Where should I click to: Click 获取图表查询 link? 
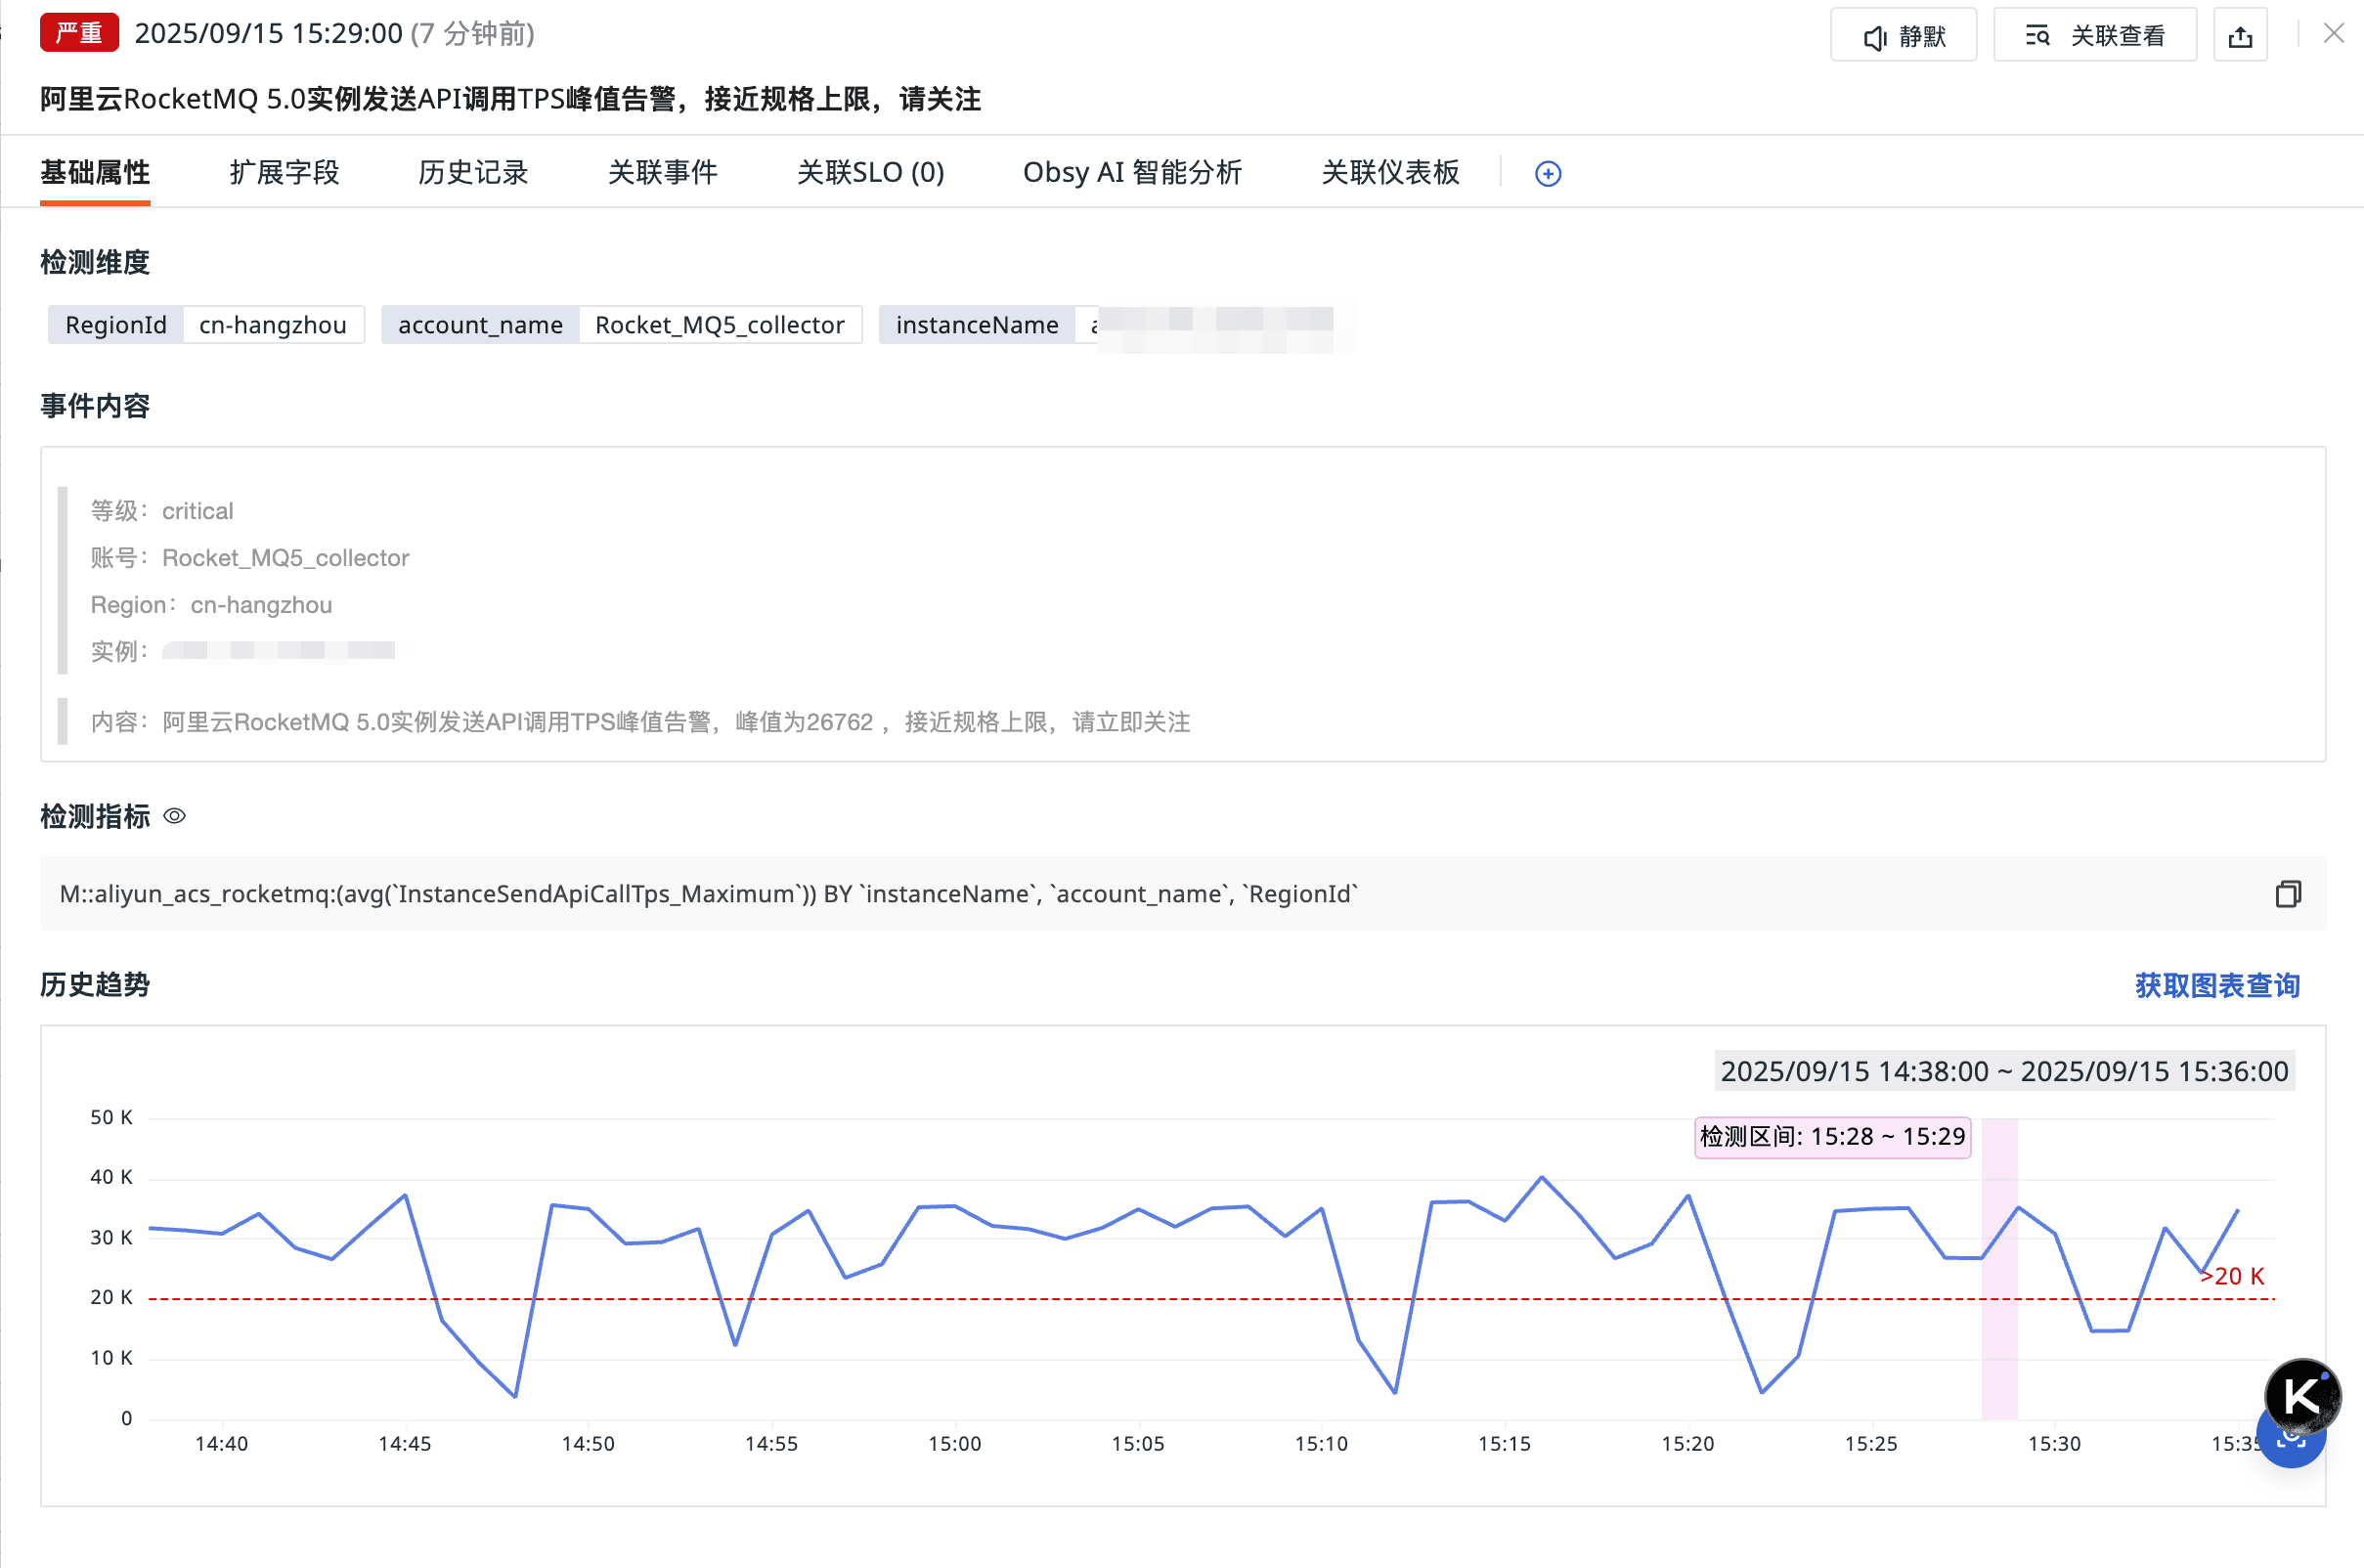coord(2216,985)
